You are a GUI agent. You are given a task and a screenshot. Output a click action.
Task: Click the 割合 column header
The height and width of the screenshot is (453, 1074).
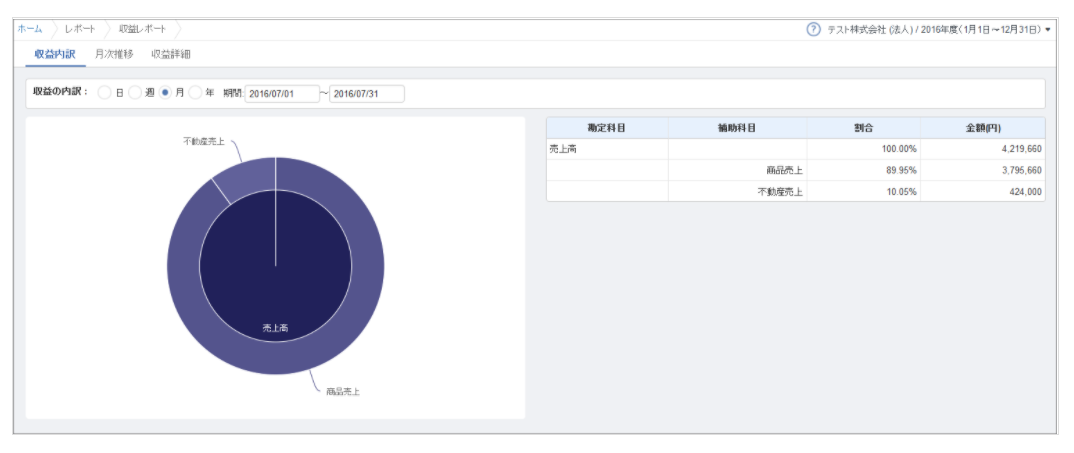[864, 128]
